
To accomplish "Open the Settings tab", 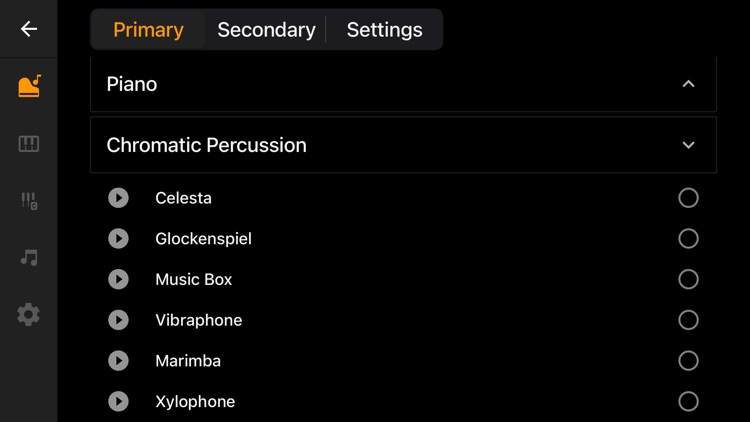I will [384, 30].
